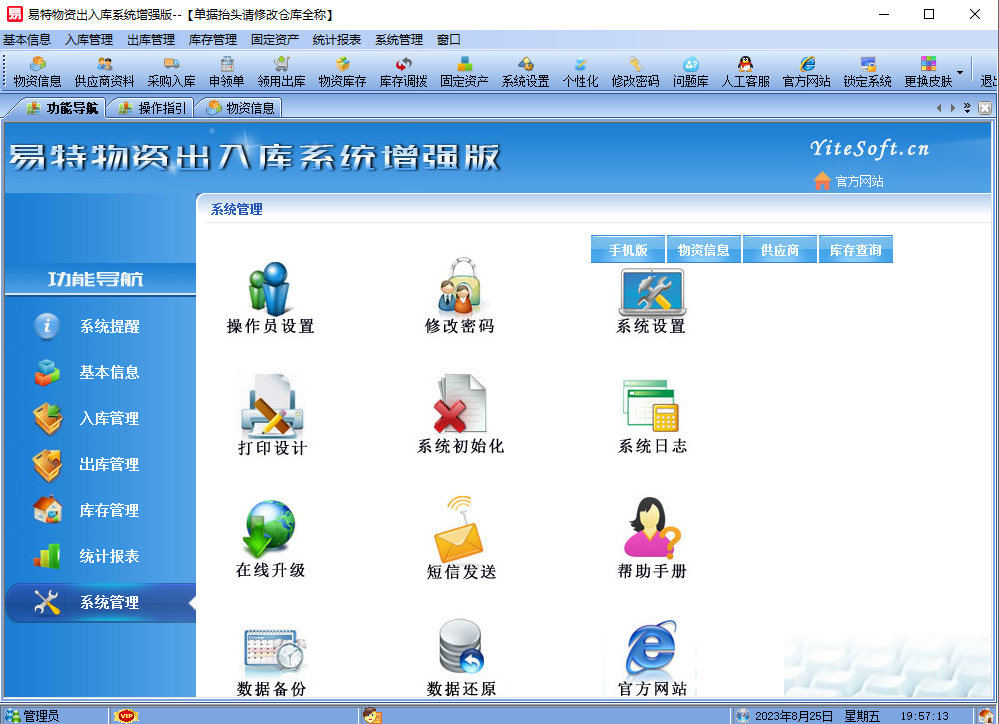Open 固定资产 toolbar icon
Viewport: 999px width, 724px height.
click(464, 72)
